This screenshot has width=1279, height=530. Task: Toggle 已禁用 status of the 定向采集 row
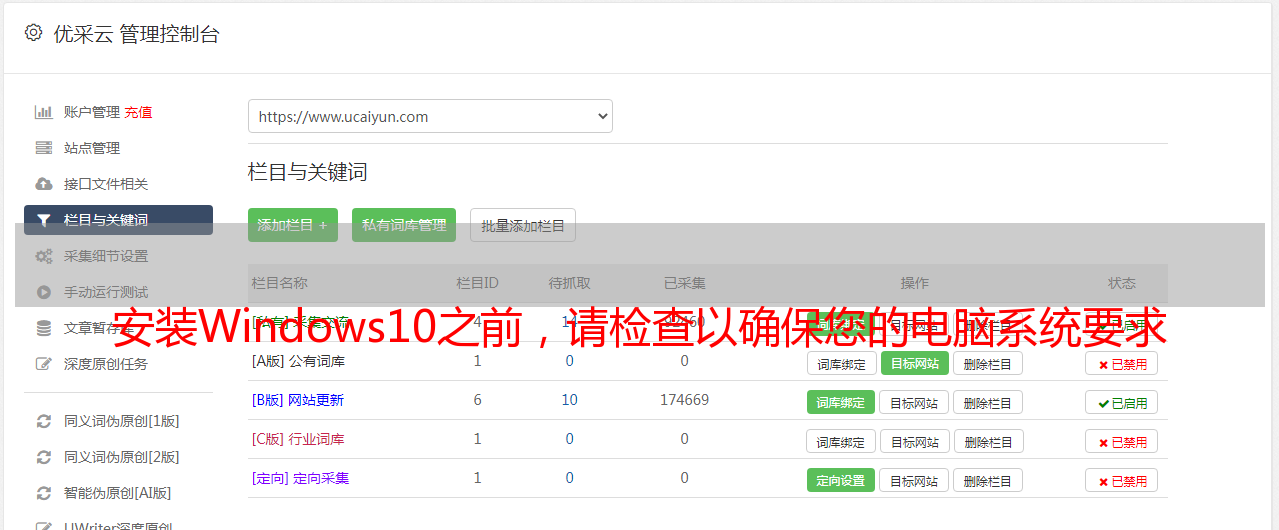tap(1122, 480)
